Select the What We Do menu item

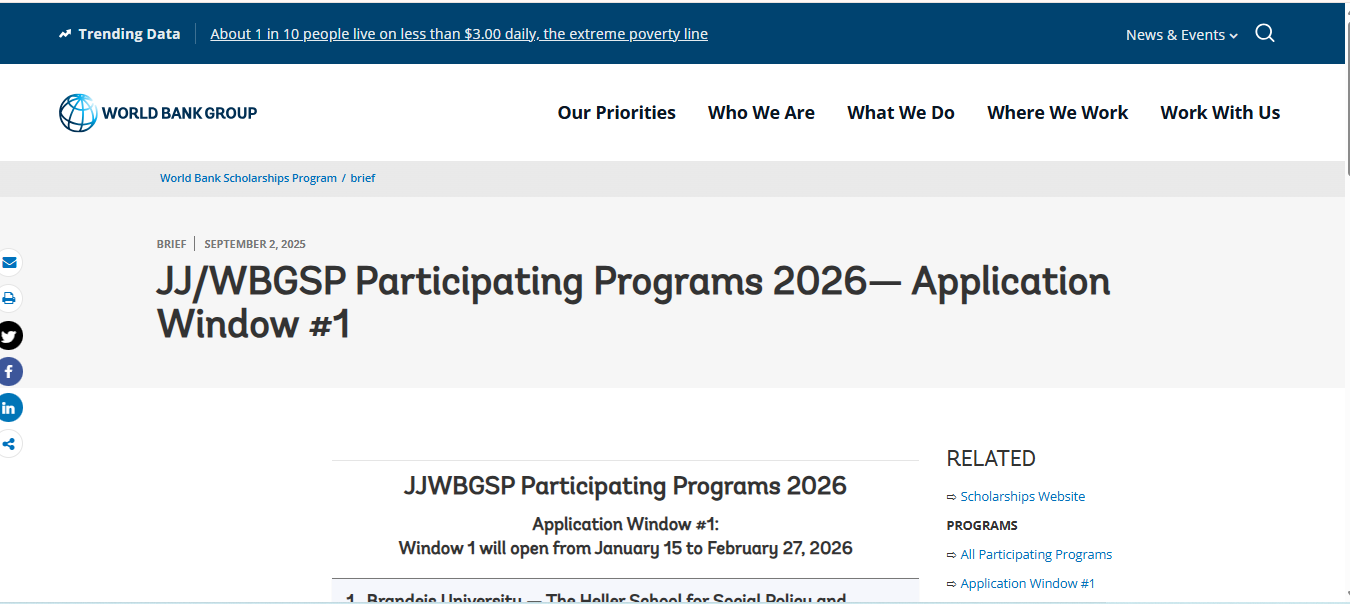click(900, 112)
